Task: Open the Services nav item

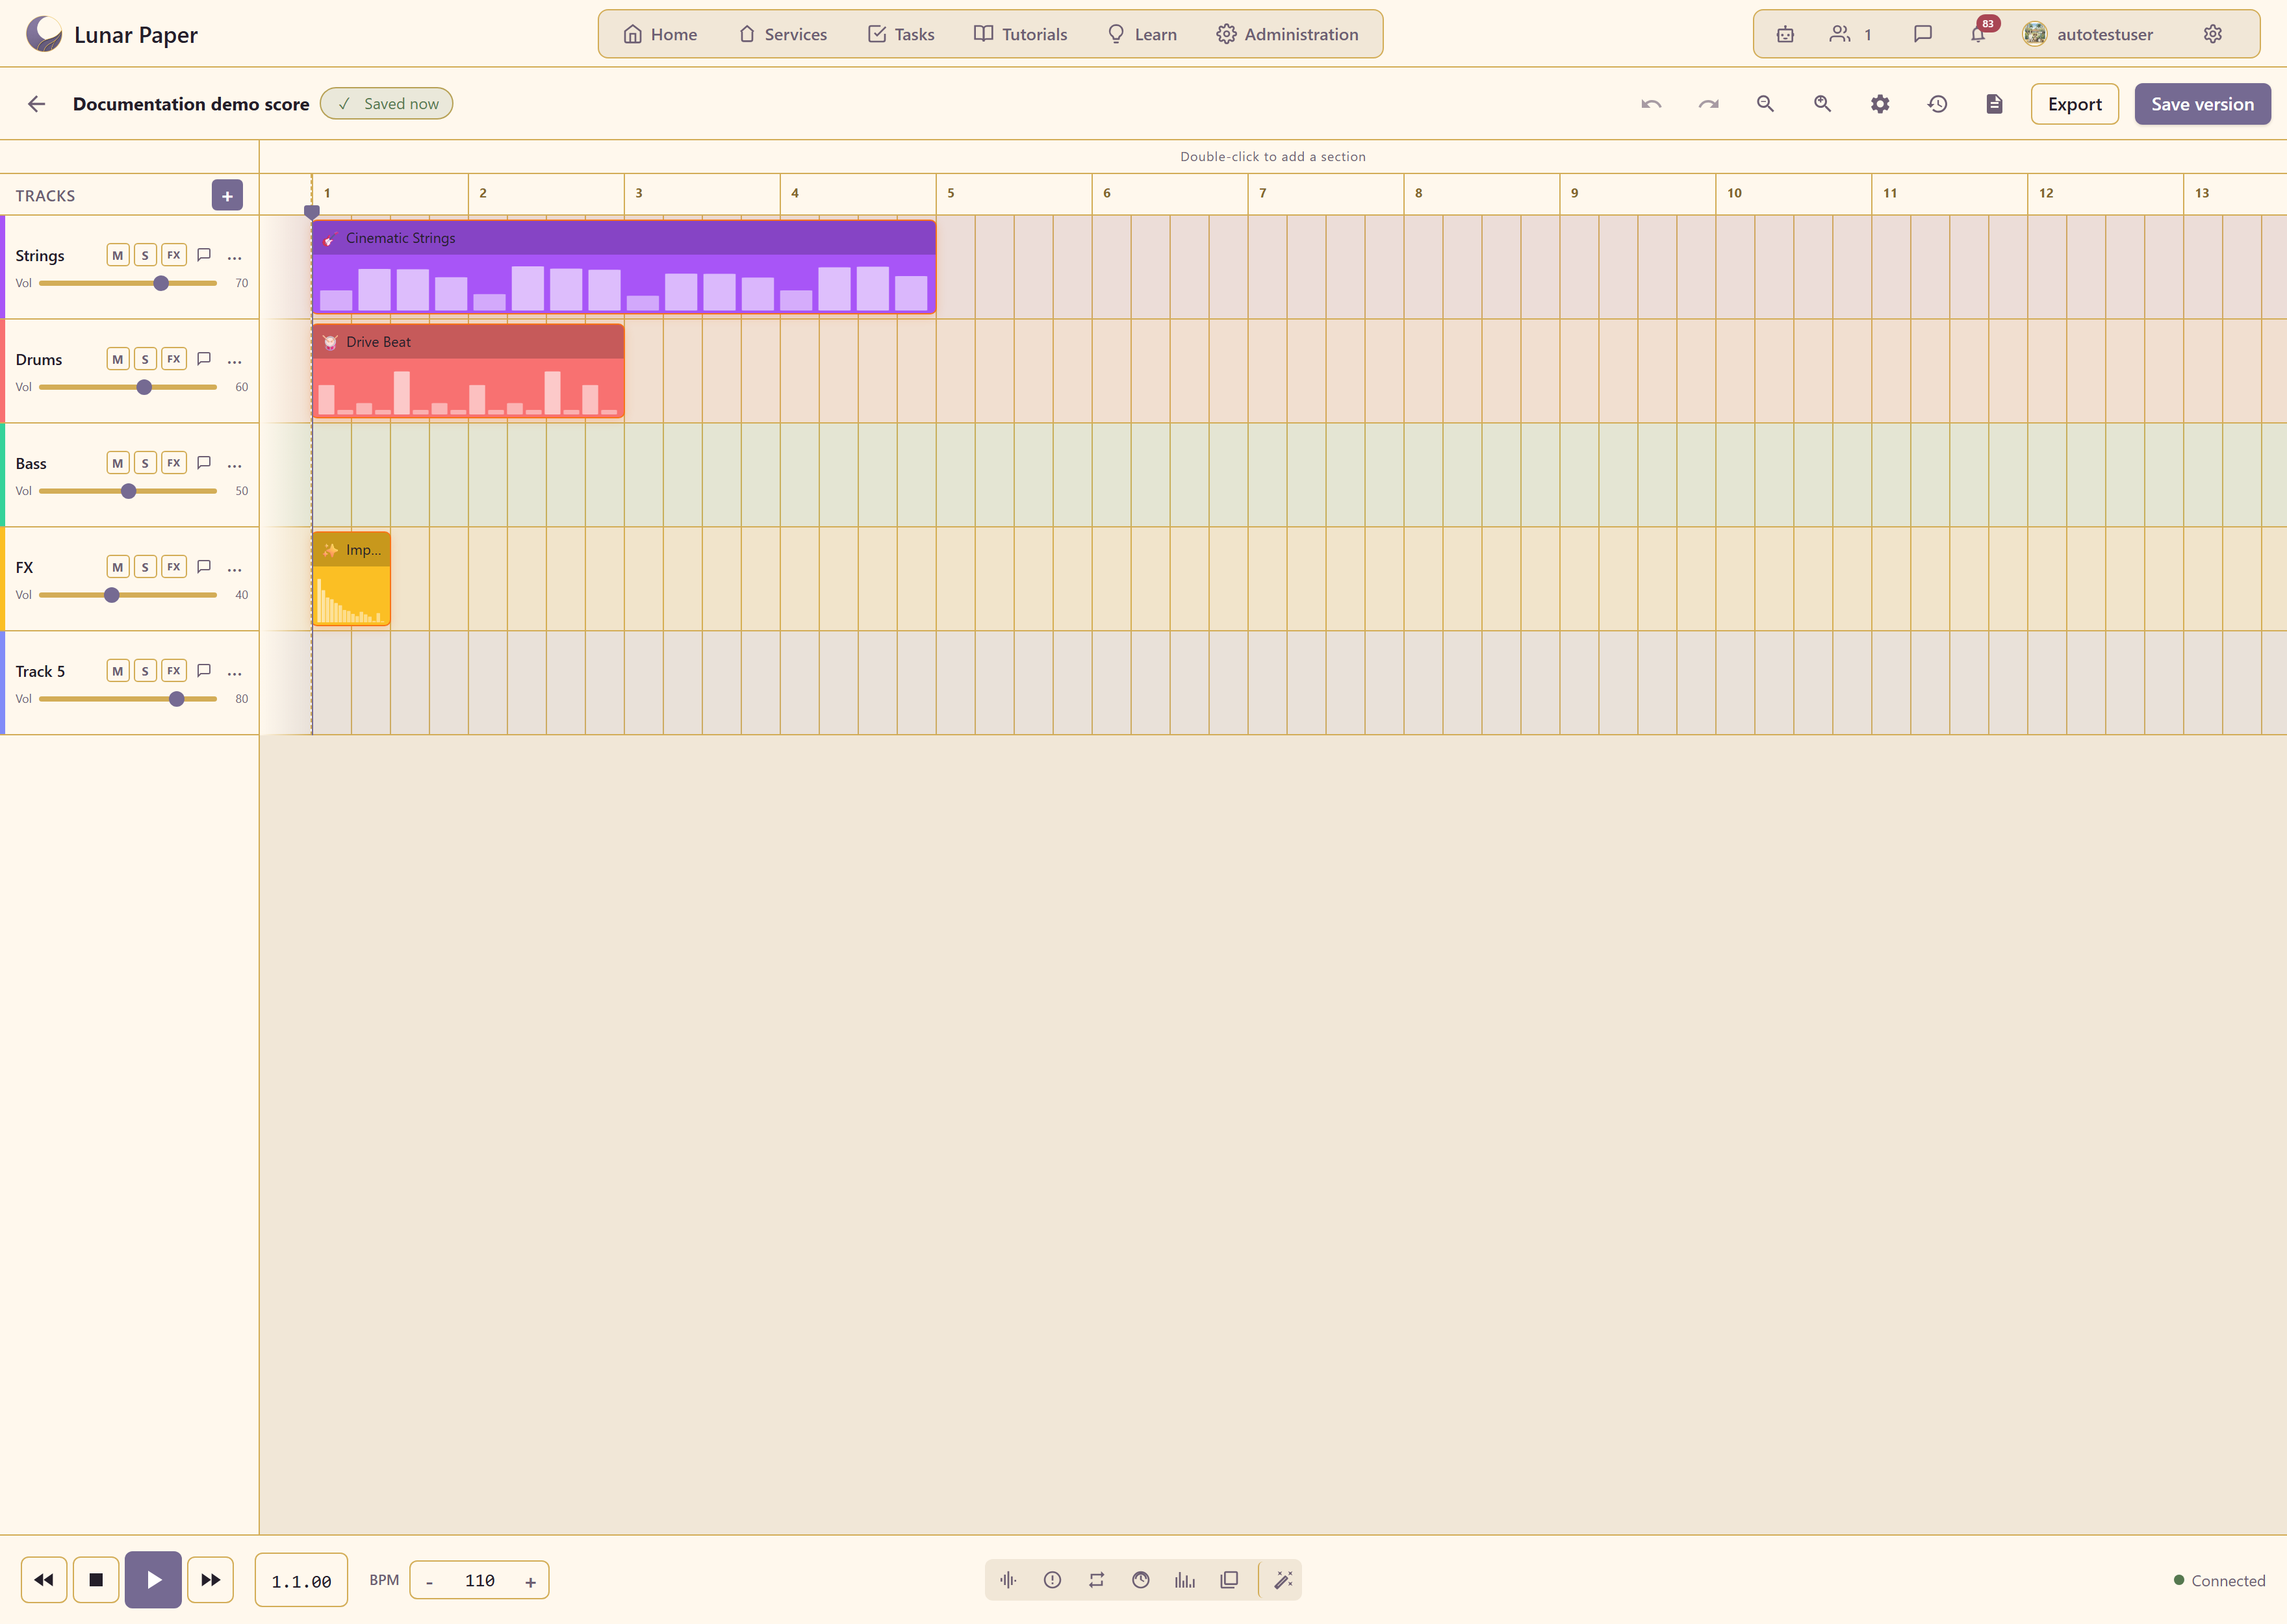Action: click(x=783, y=34)
